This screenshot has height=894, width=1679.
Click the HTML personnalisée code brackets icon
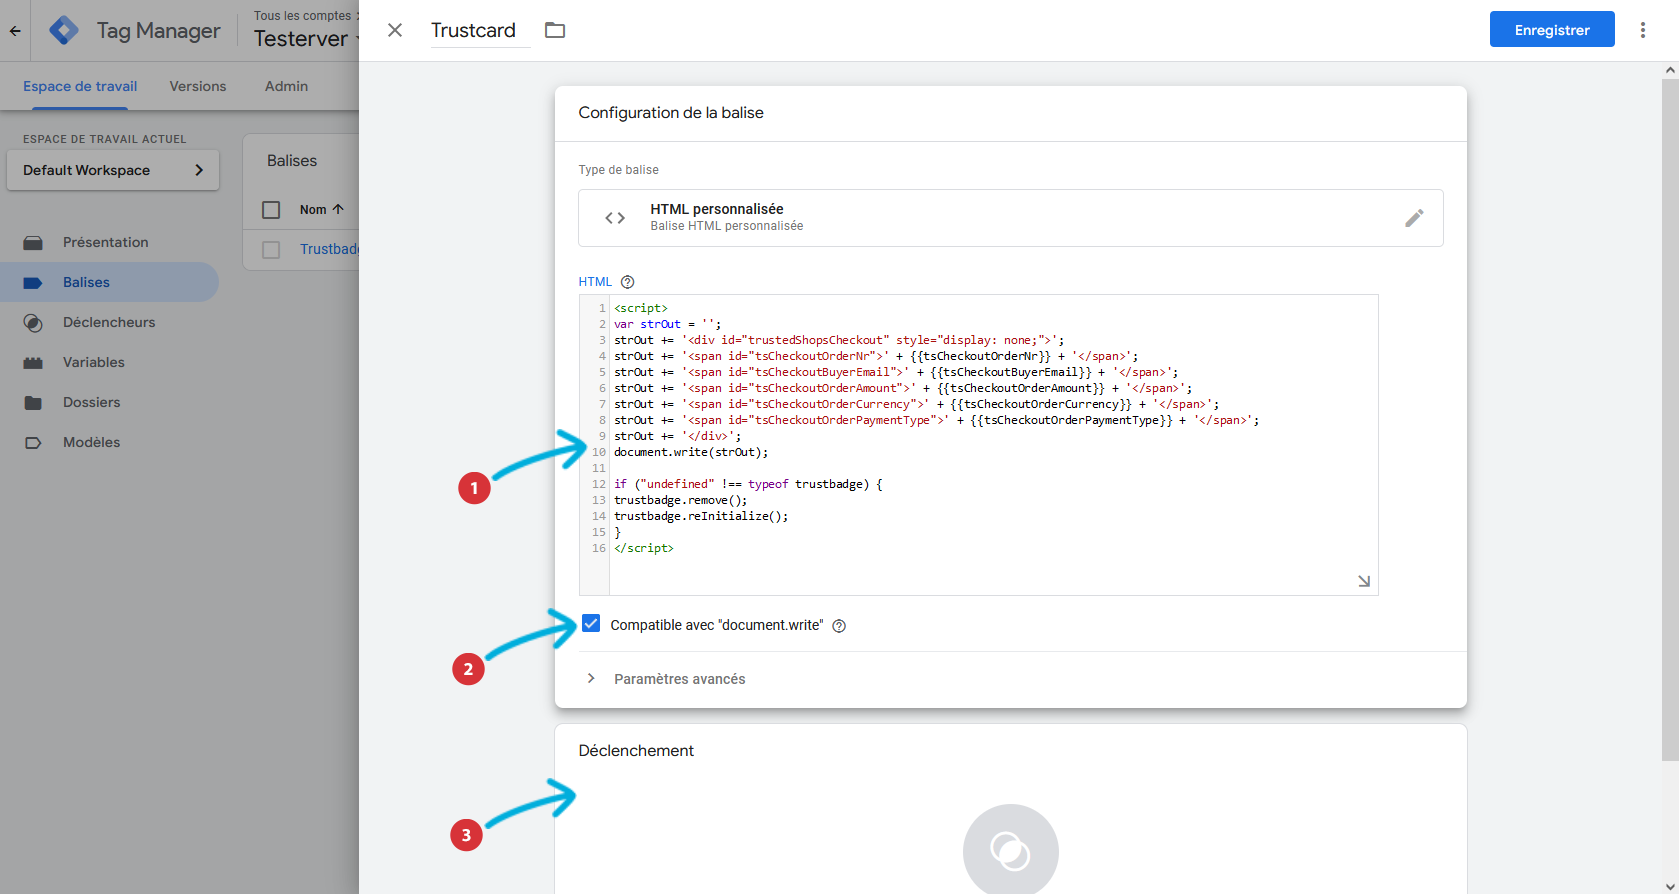615,218
